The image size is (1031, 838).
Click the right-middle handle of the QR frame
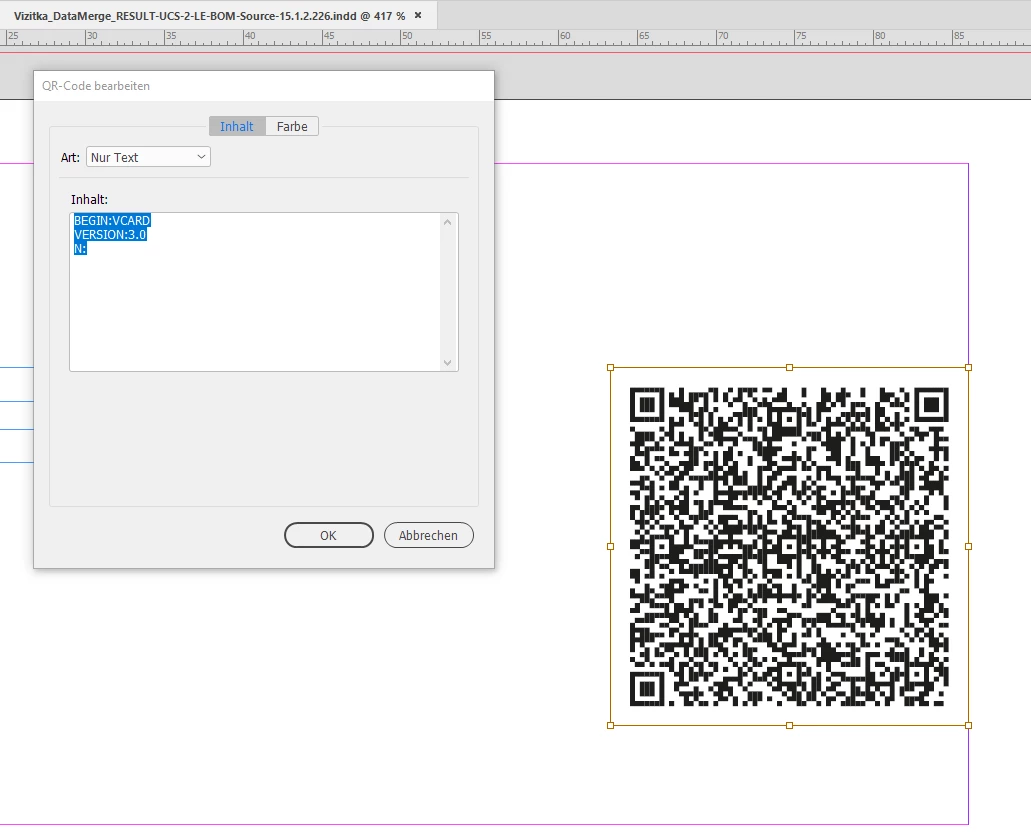coord(969,547)
